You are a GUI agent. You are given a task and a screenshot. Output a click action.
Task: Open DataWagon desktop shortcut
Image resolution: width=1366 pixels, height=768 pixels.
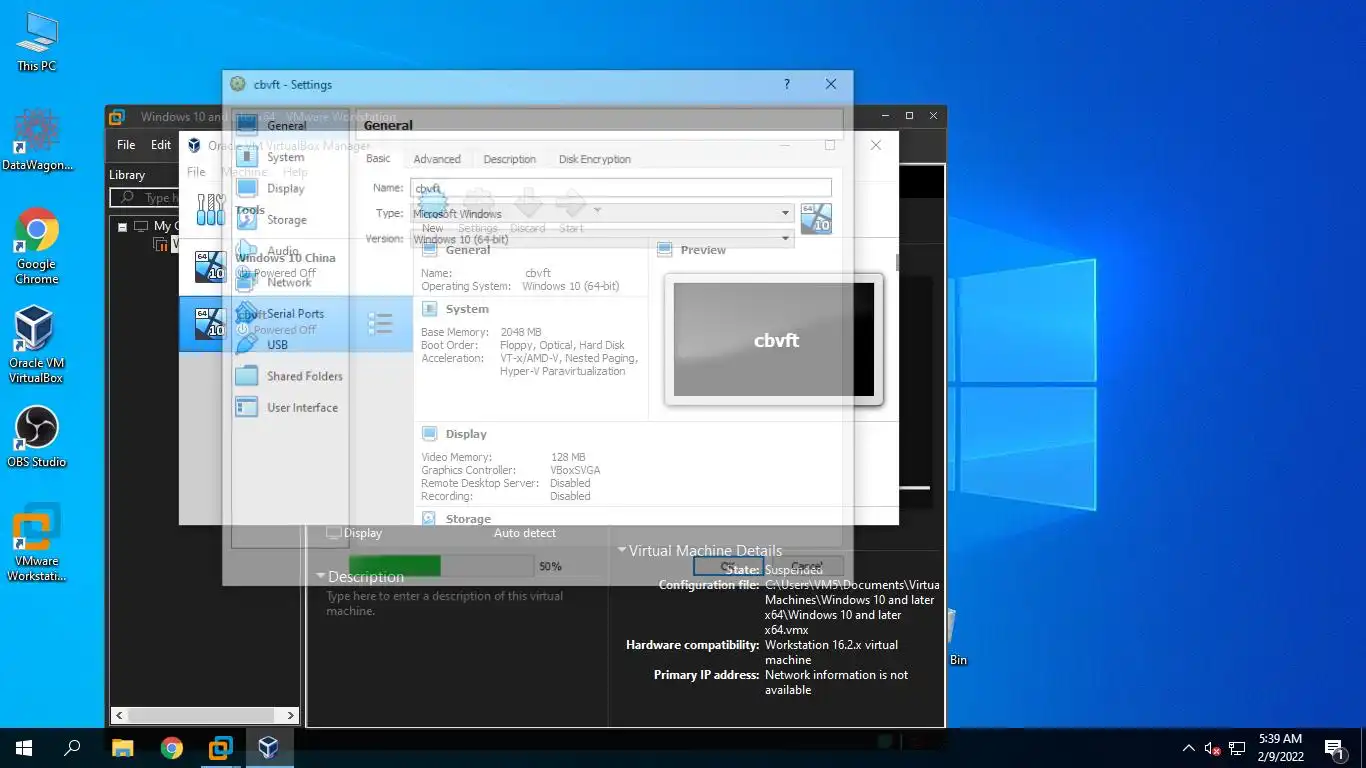[37, 141]
